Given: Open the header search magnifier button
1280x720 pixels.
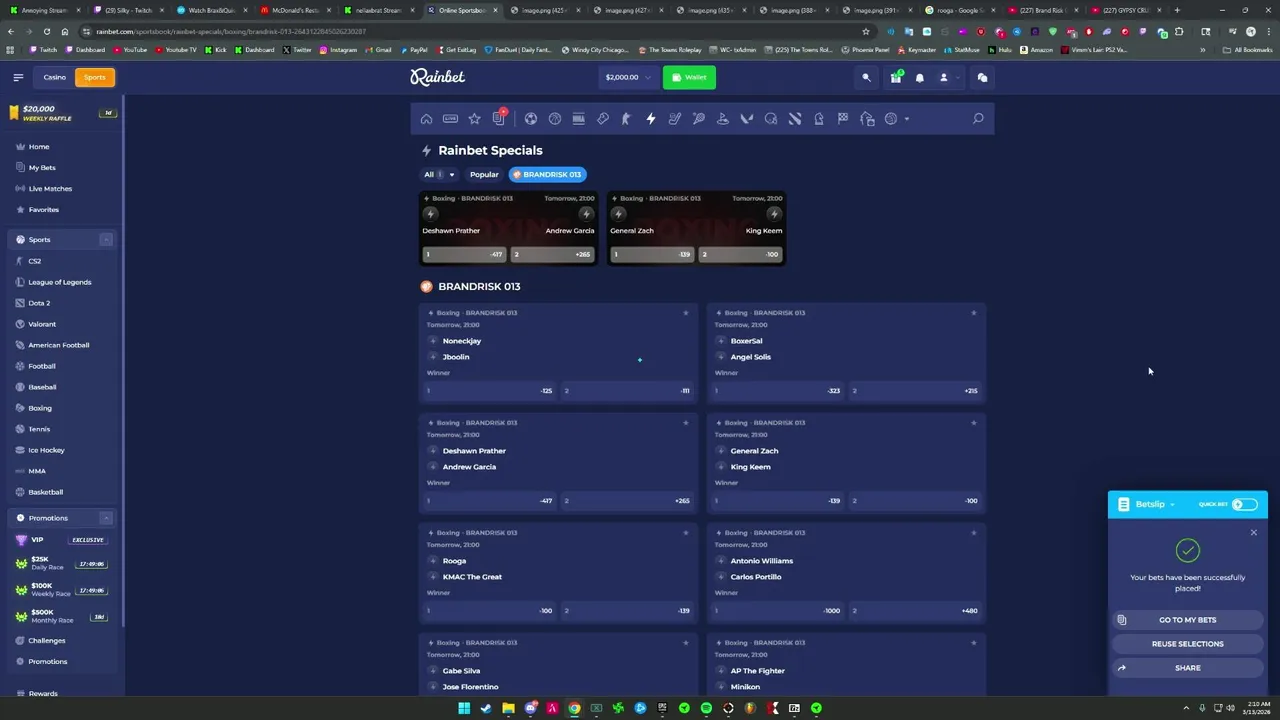Looking at the screenshot, I should (867, 77).
